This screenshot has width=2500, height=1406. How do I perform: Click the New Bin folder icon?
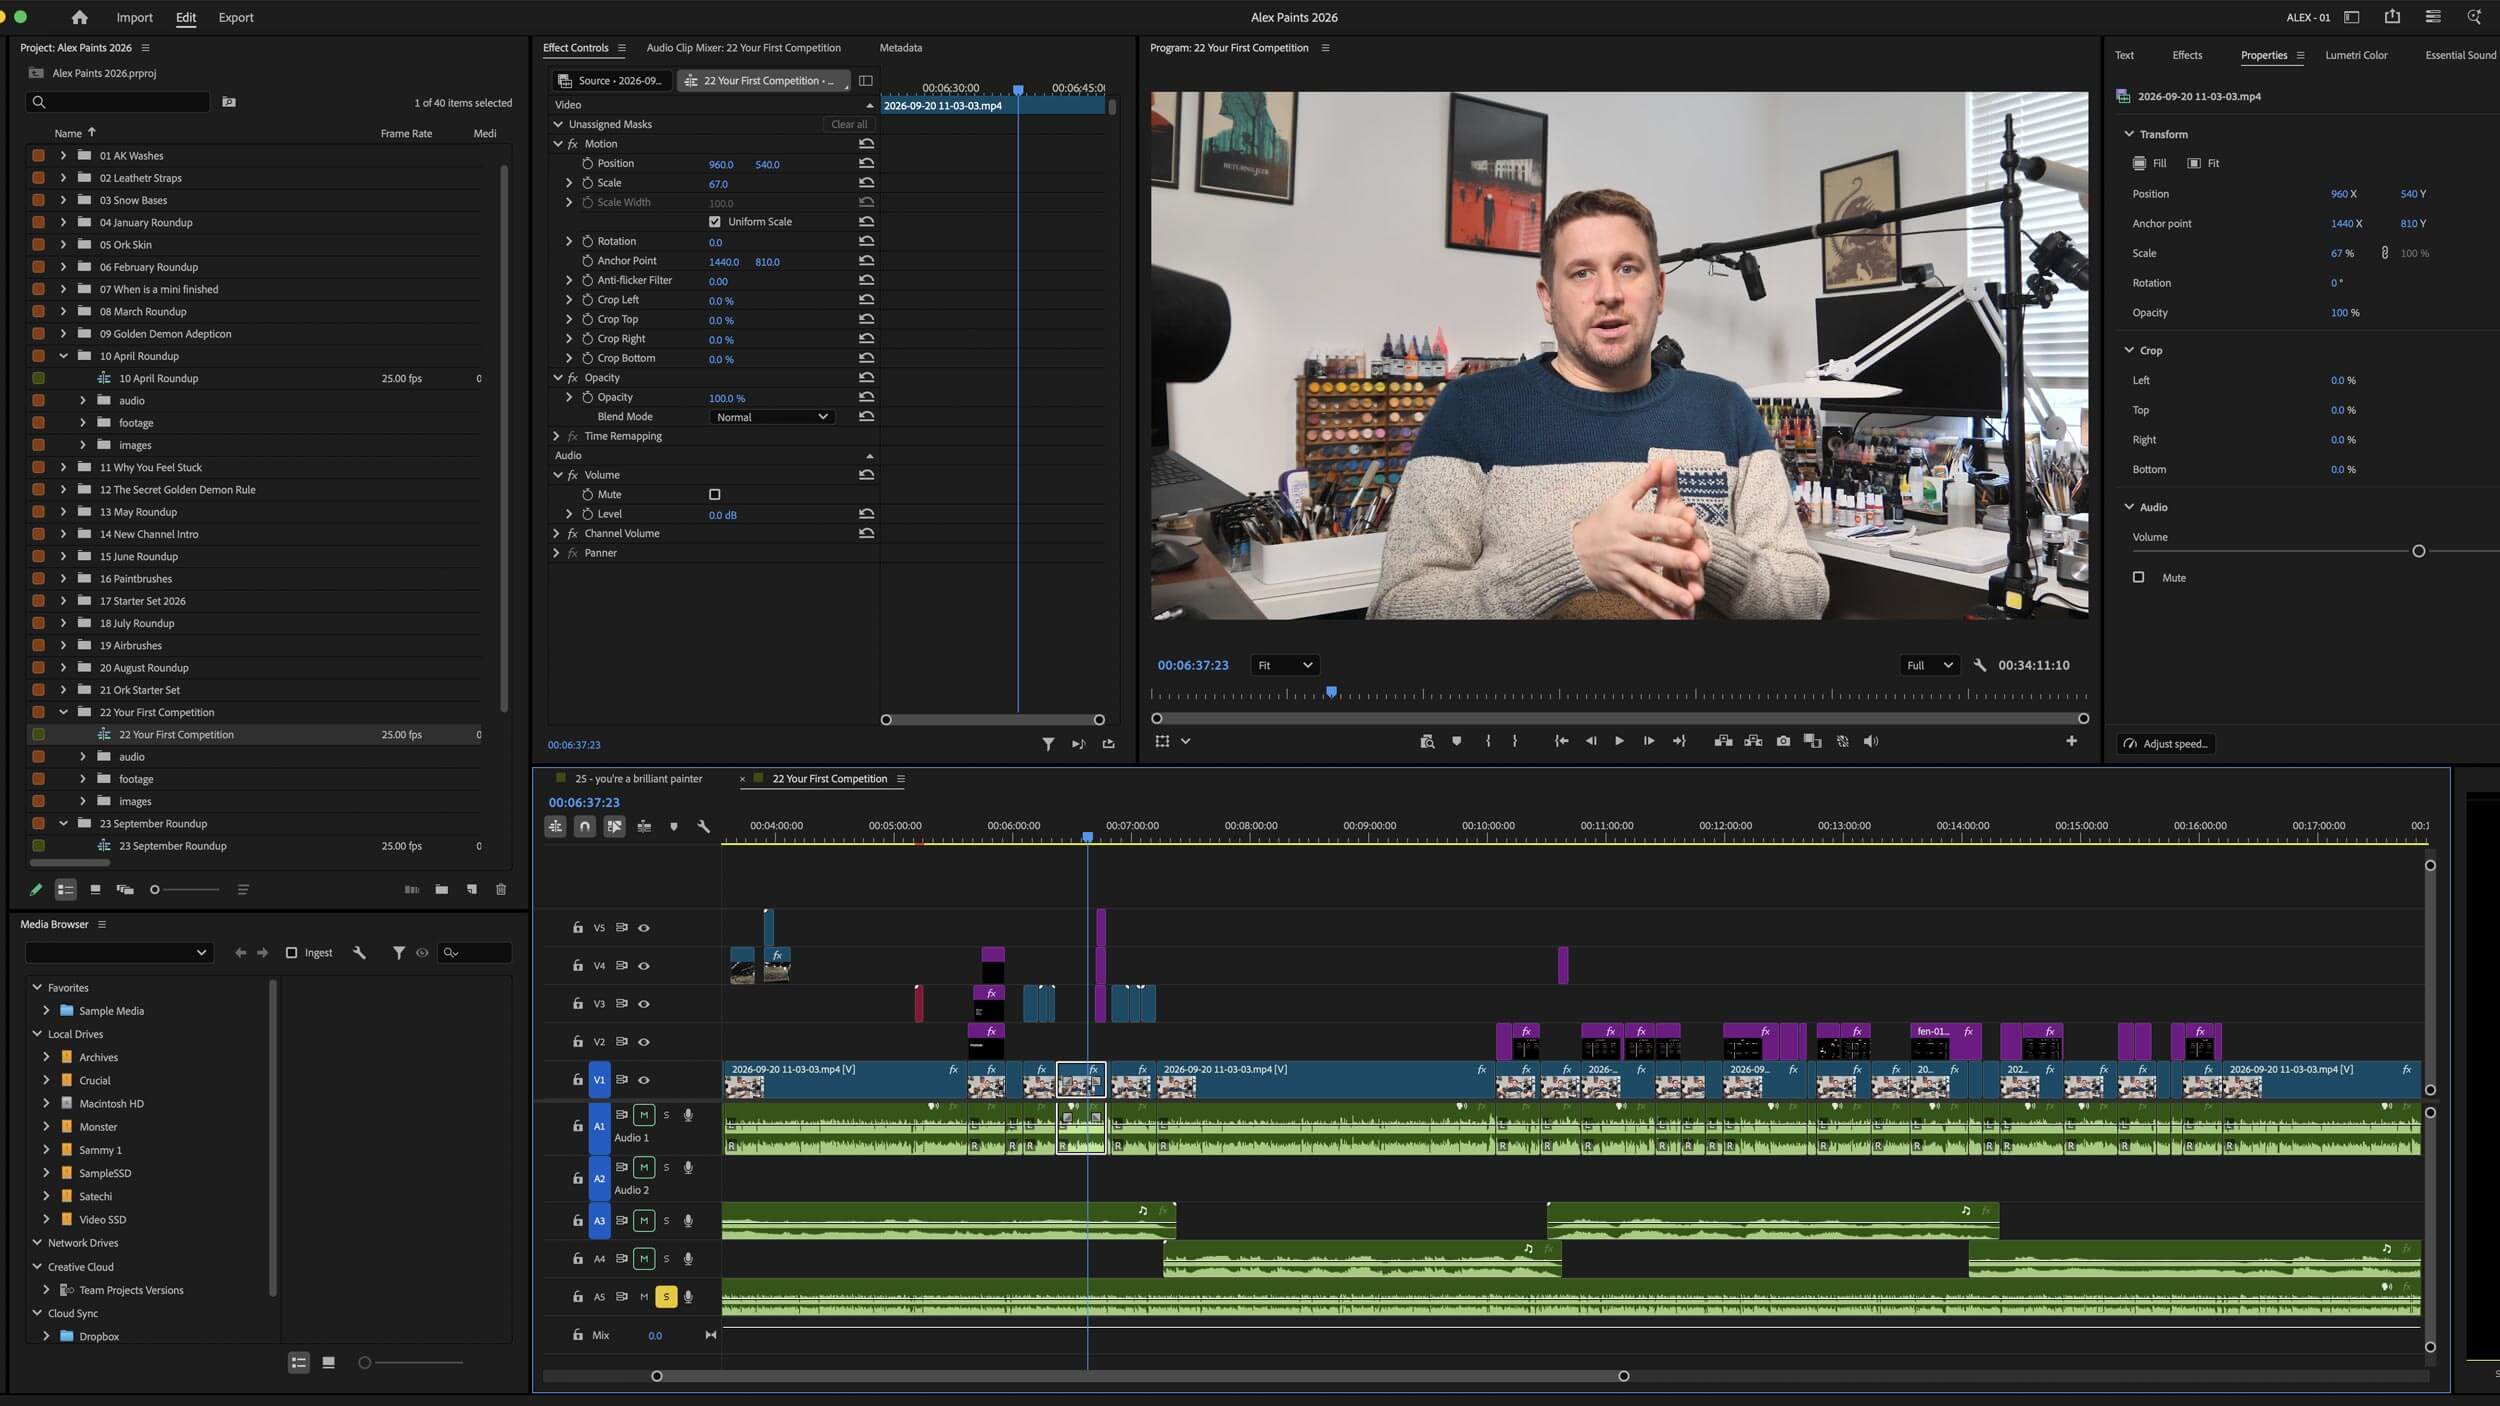[x=441, y=889]
